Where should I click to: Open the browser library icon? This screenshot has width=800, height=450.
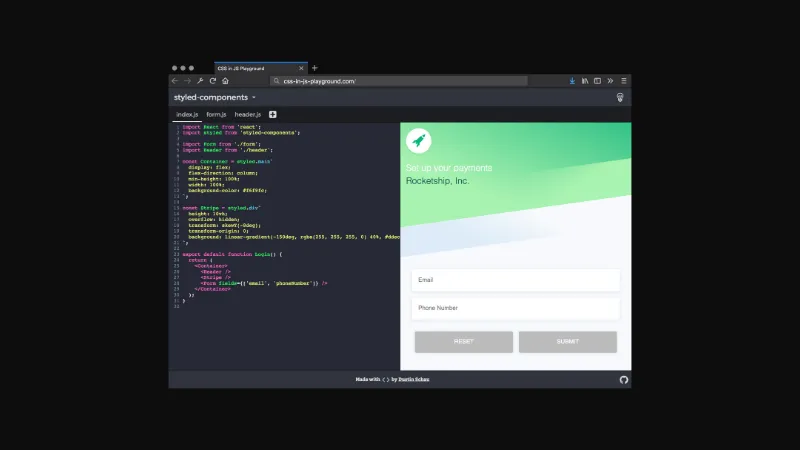point(585,81)
